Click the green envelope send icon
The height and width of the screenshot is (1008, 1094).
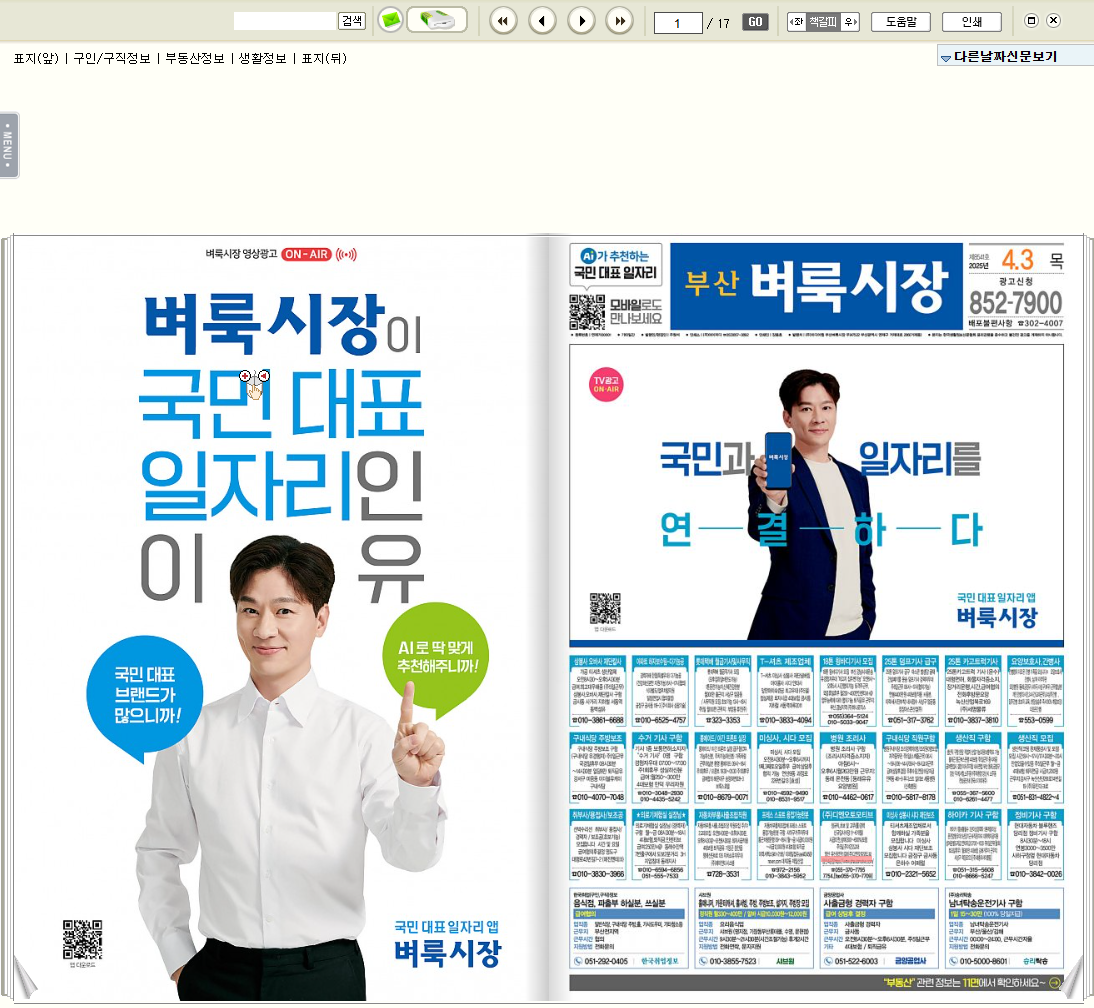click(389, 19)
